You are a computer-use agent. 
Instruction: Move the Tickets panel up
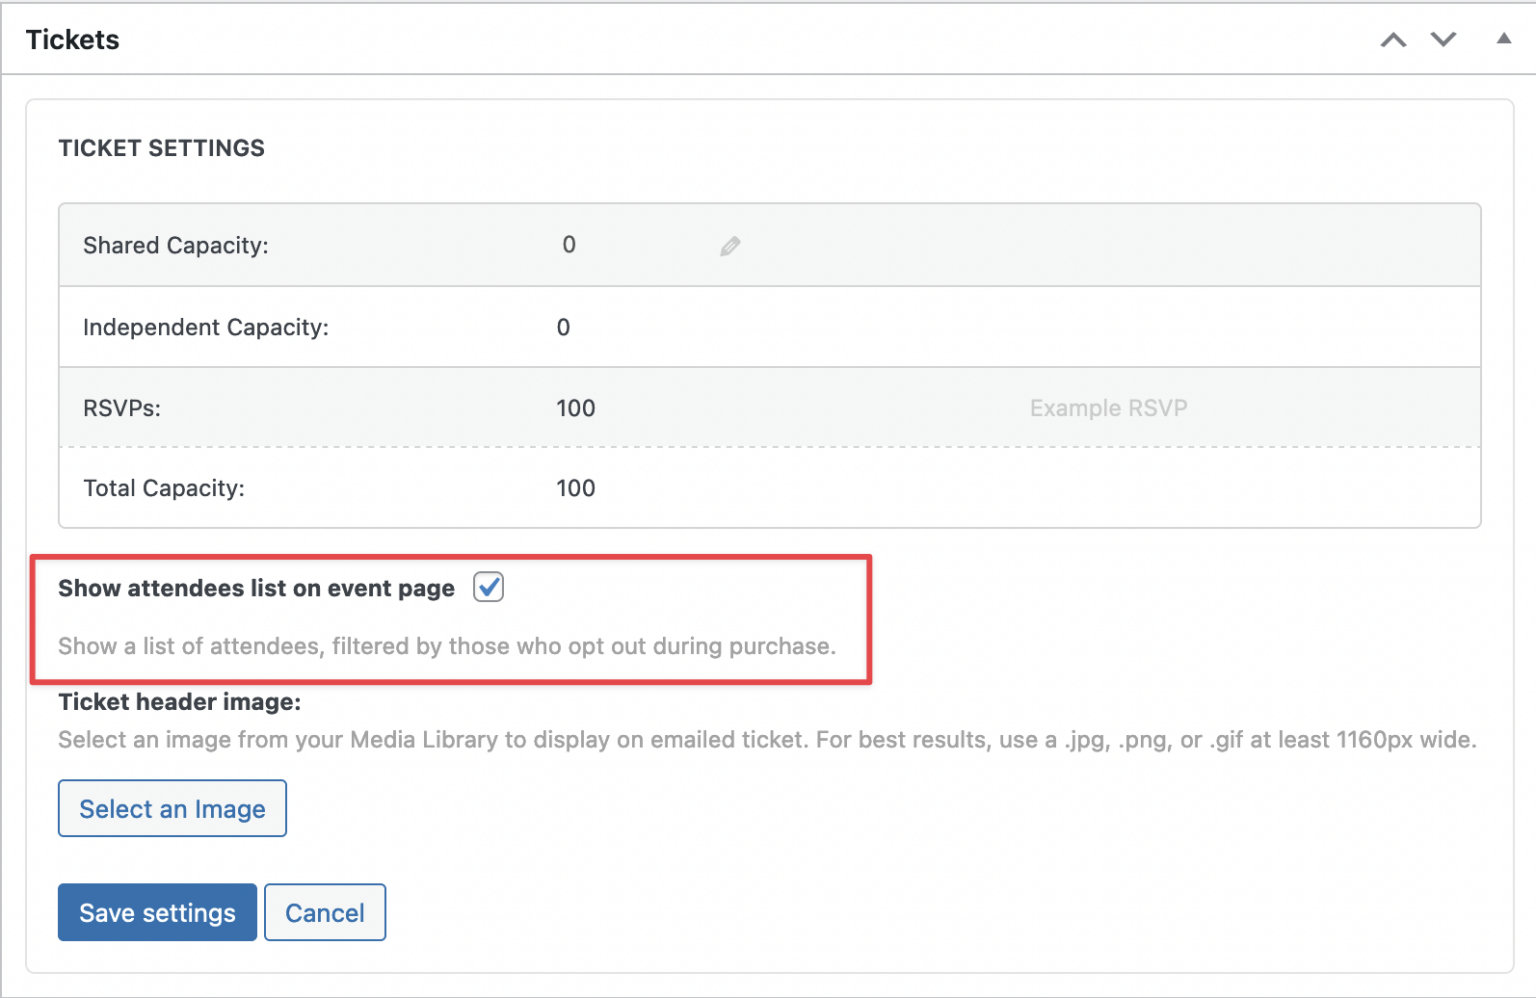pos(1393,40)
